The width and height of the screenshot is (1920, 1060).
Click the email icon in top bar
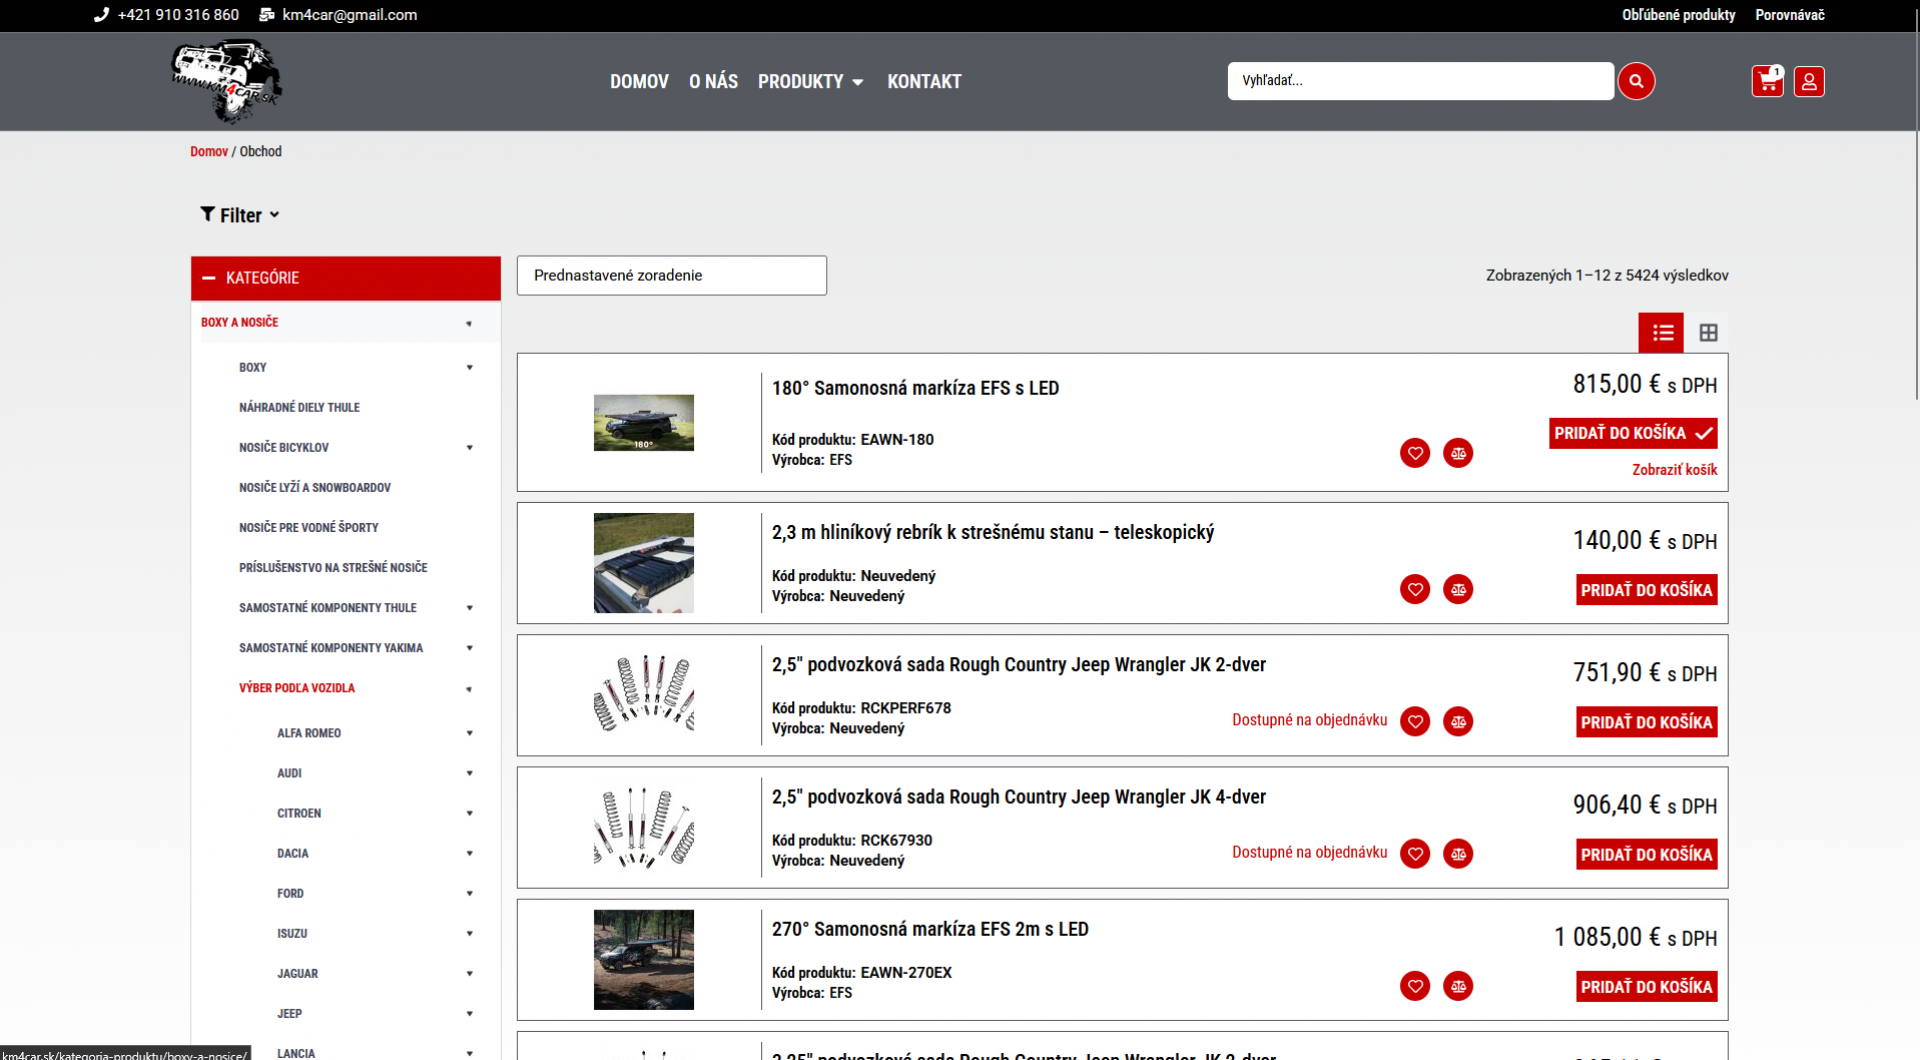[267, 15]
